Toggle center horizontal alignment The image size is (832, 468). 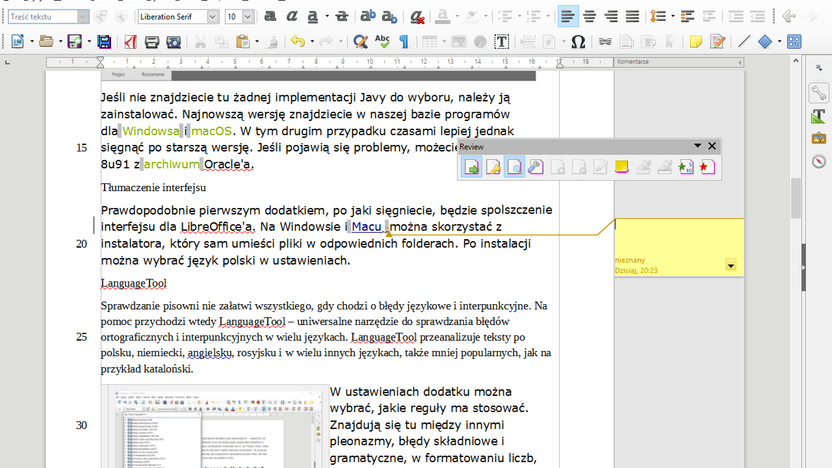click(x=590, y=16)
